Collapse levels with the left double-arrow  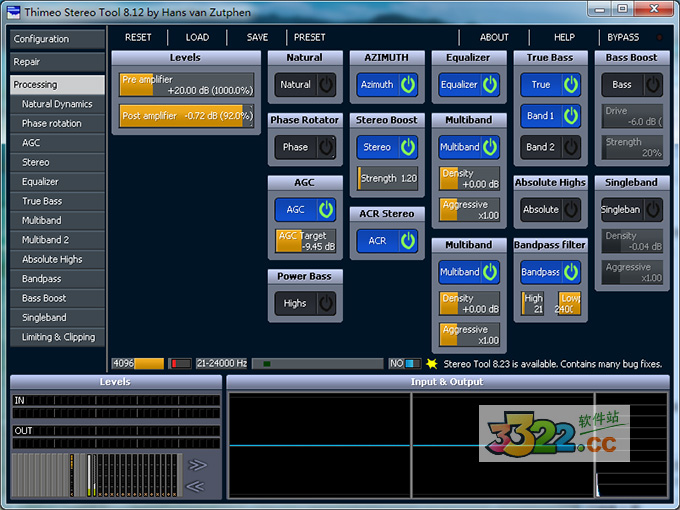coord(197,486)
